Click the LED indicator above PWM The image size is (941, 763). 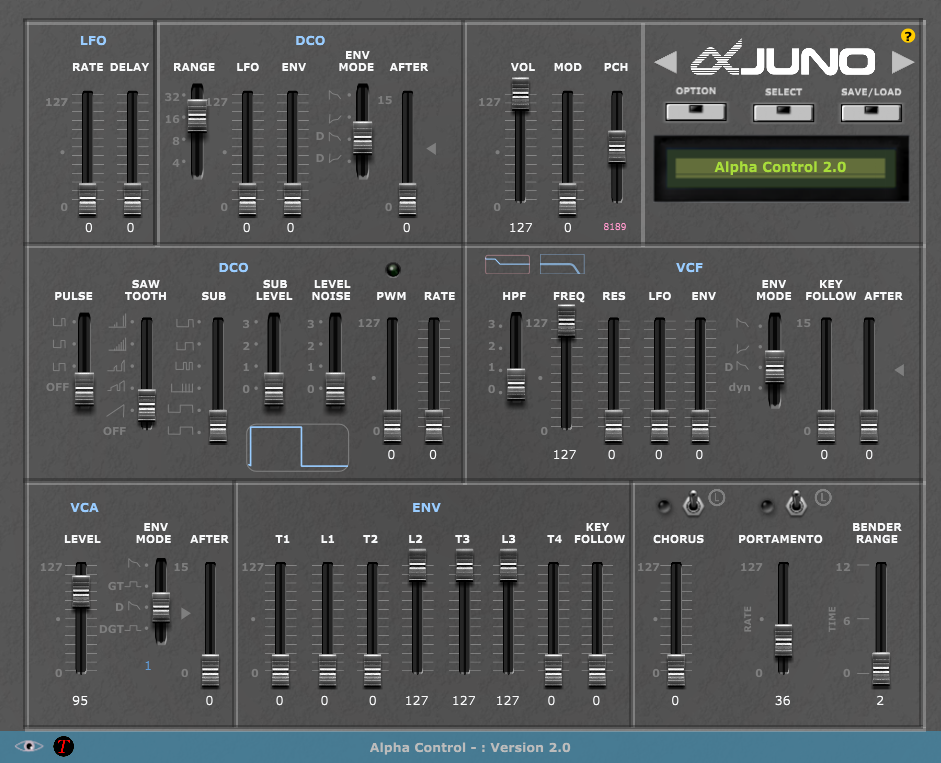393,270
